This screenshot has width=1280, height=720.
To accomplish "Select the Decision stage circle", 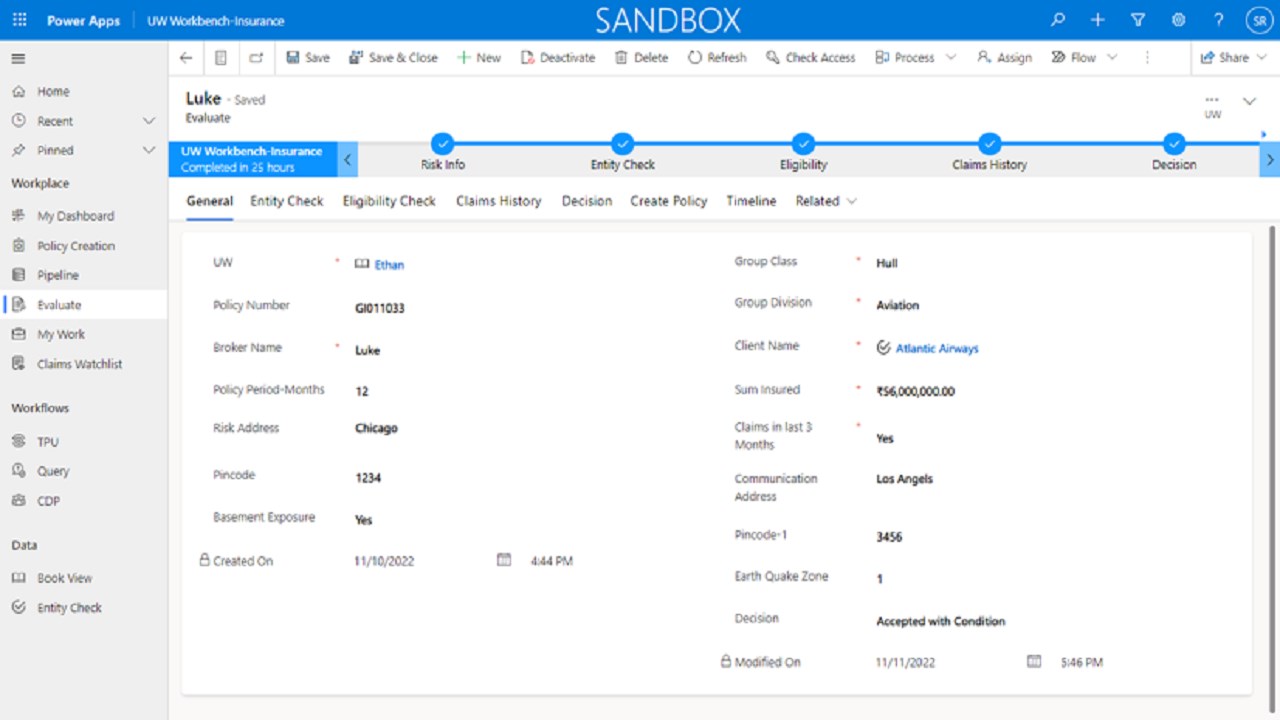I will click(x=1174, y=144).
